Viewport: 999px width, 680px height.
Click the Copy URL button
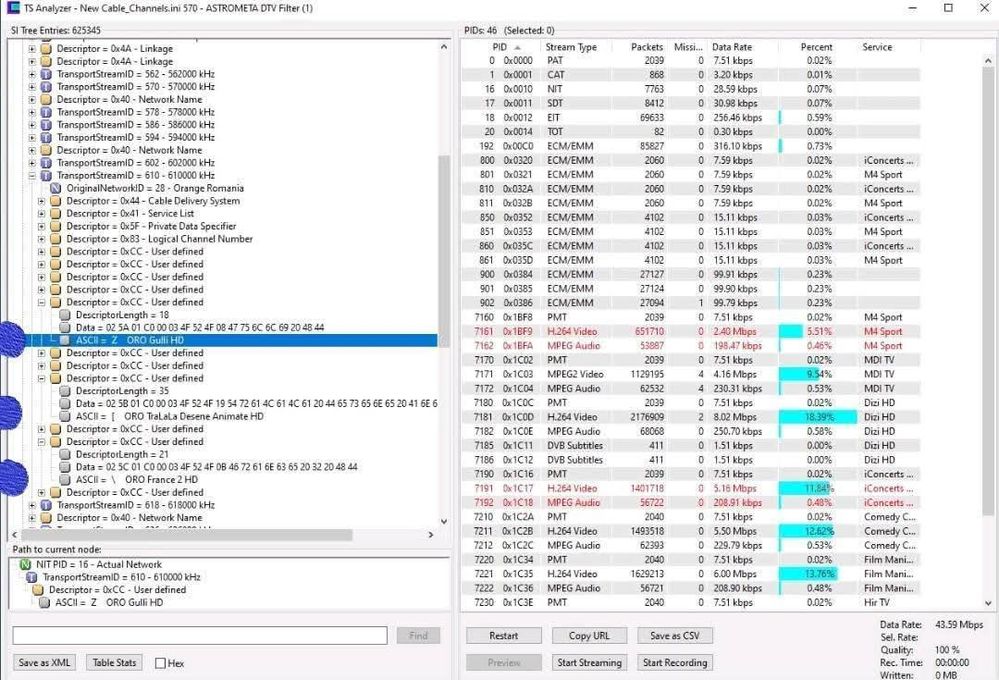pyautogui.click(x=589, y=636)
